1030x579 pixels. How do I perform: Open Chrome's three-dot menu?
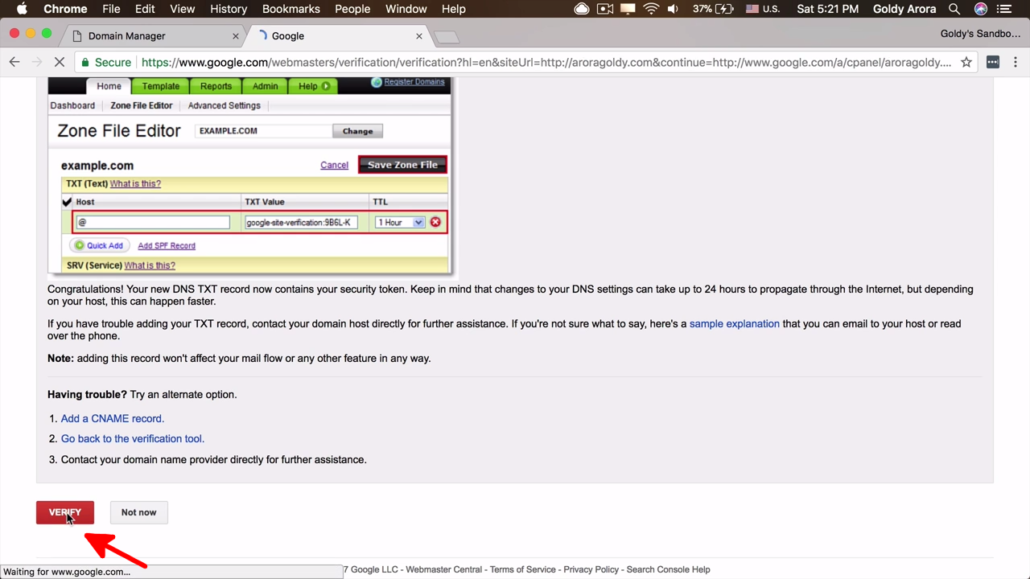coord(1016,62)
